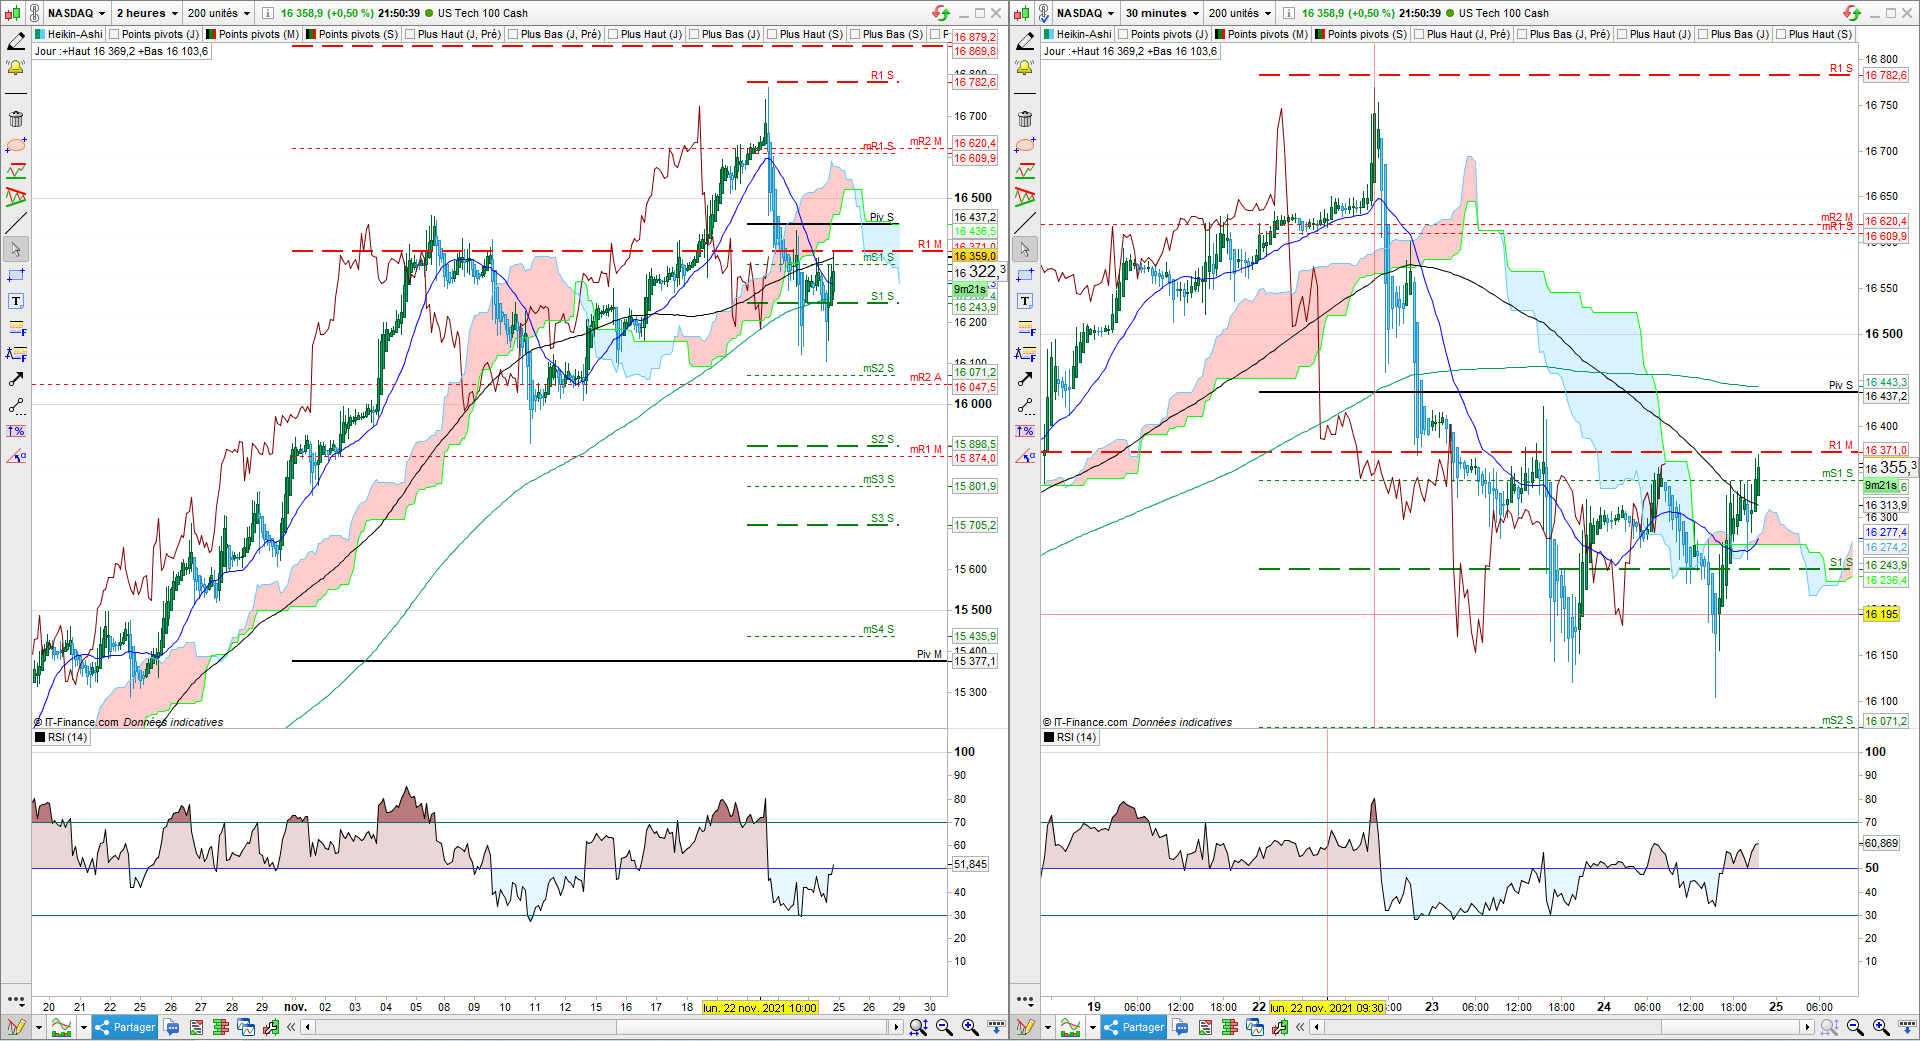Viewport: 1920px width, 1041px height.
Task: Choose the cursor pointer tool in left chart
Action: click(16, 249)
